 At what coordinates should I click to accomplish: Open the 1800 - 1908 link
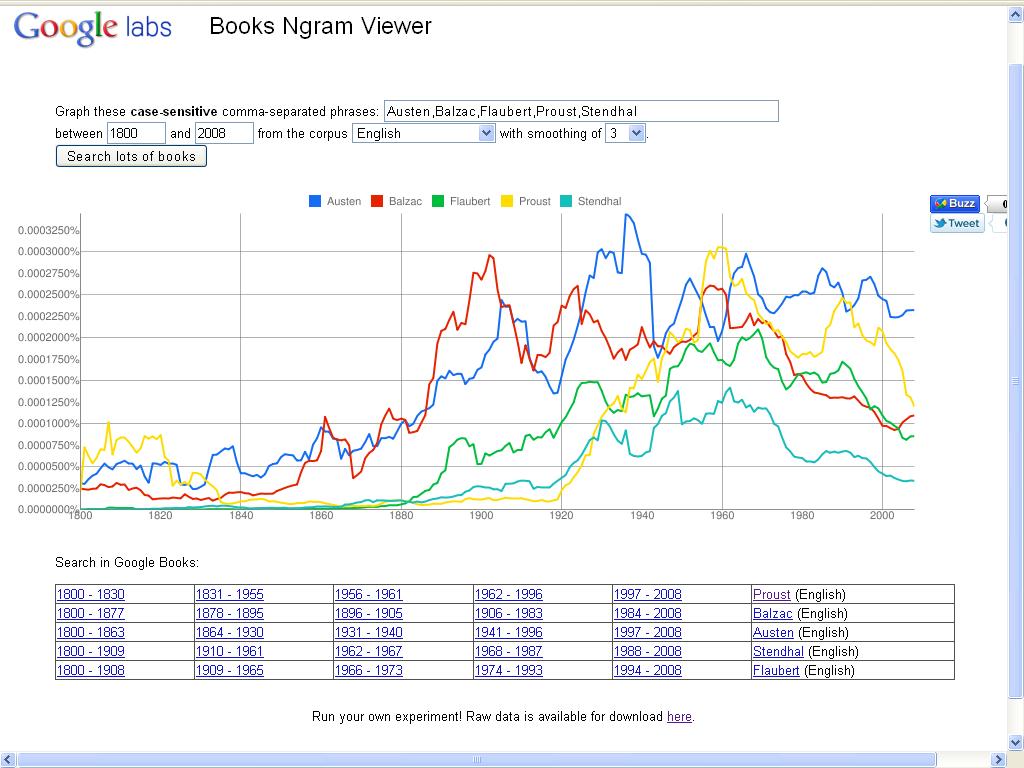pyautogui.click(x=91, y=670)
